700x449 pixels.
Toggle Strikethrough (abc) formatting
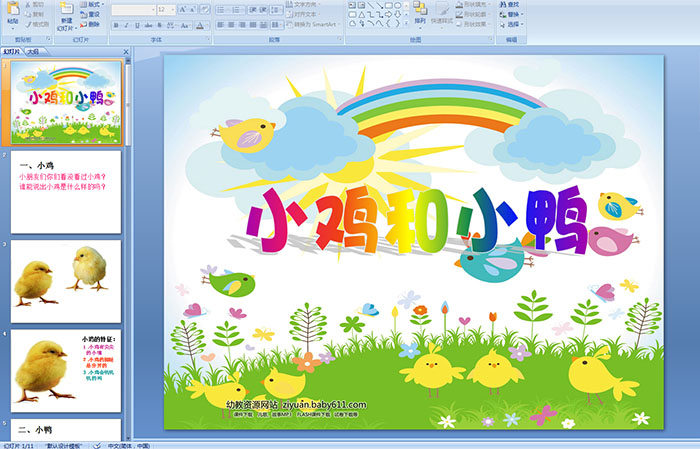(148, 25)
